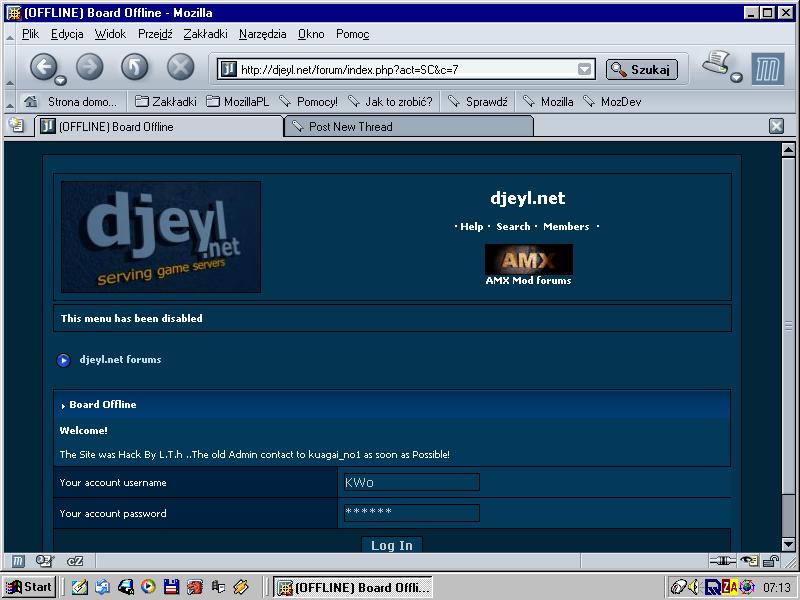Click the Board Offline taskbar button
The image size is (800, 600).
tap(353, 587)
